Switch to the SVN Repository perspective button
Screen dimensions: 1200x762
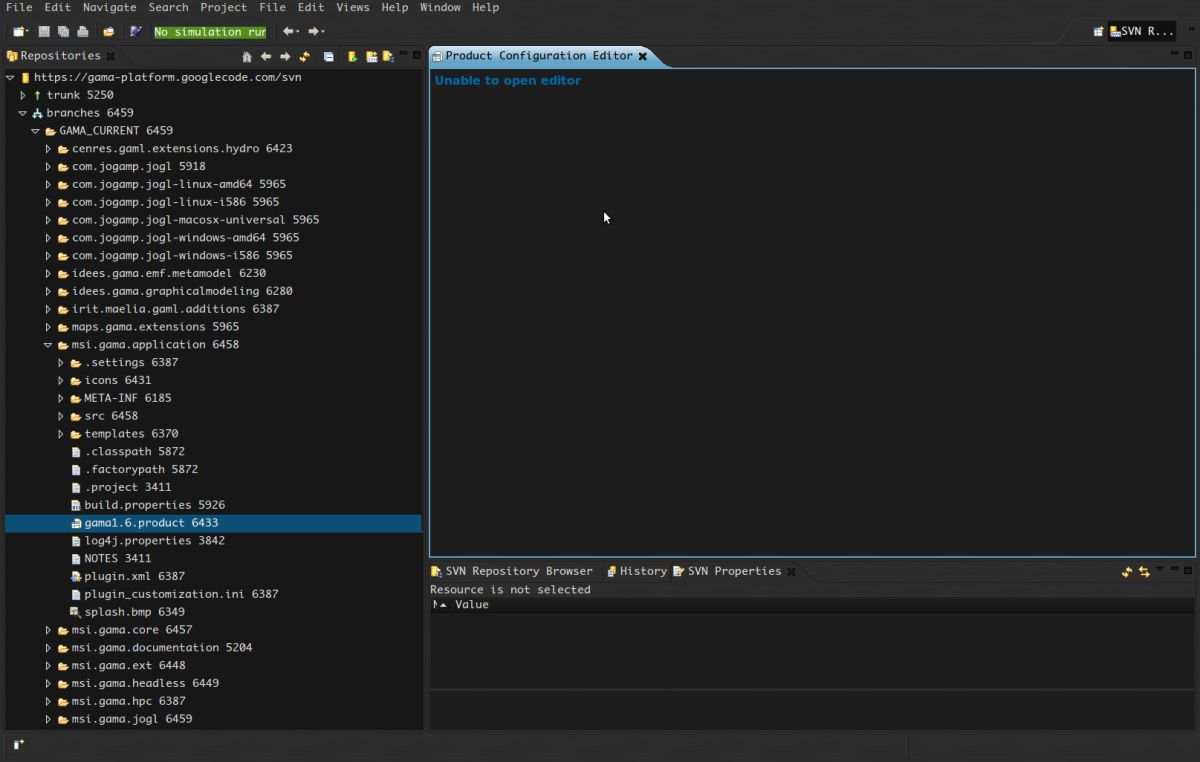pos(1142,32)
